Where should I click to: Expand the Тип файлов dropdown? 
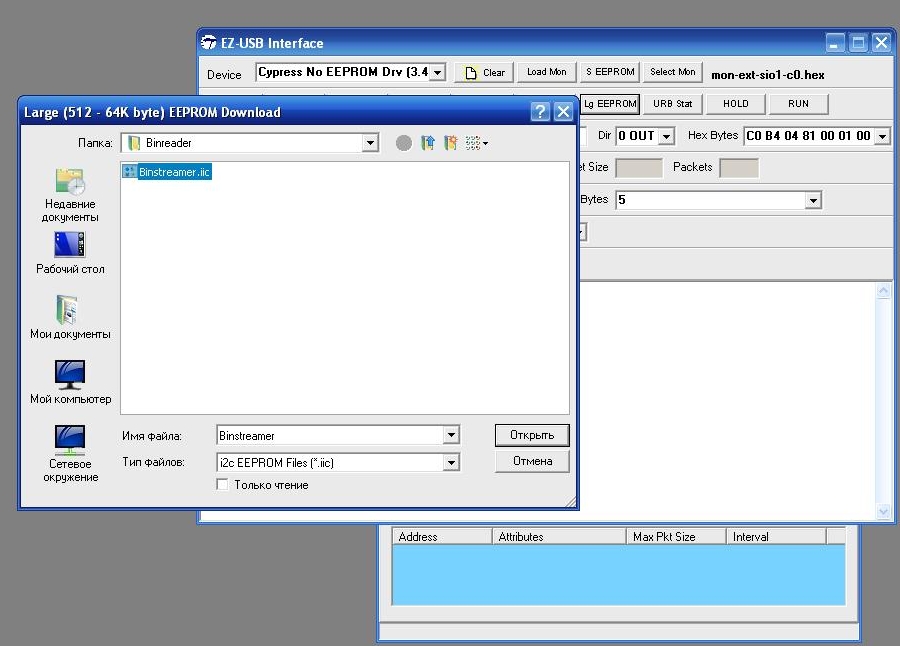coord(451,462)
